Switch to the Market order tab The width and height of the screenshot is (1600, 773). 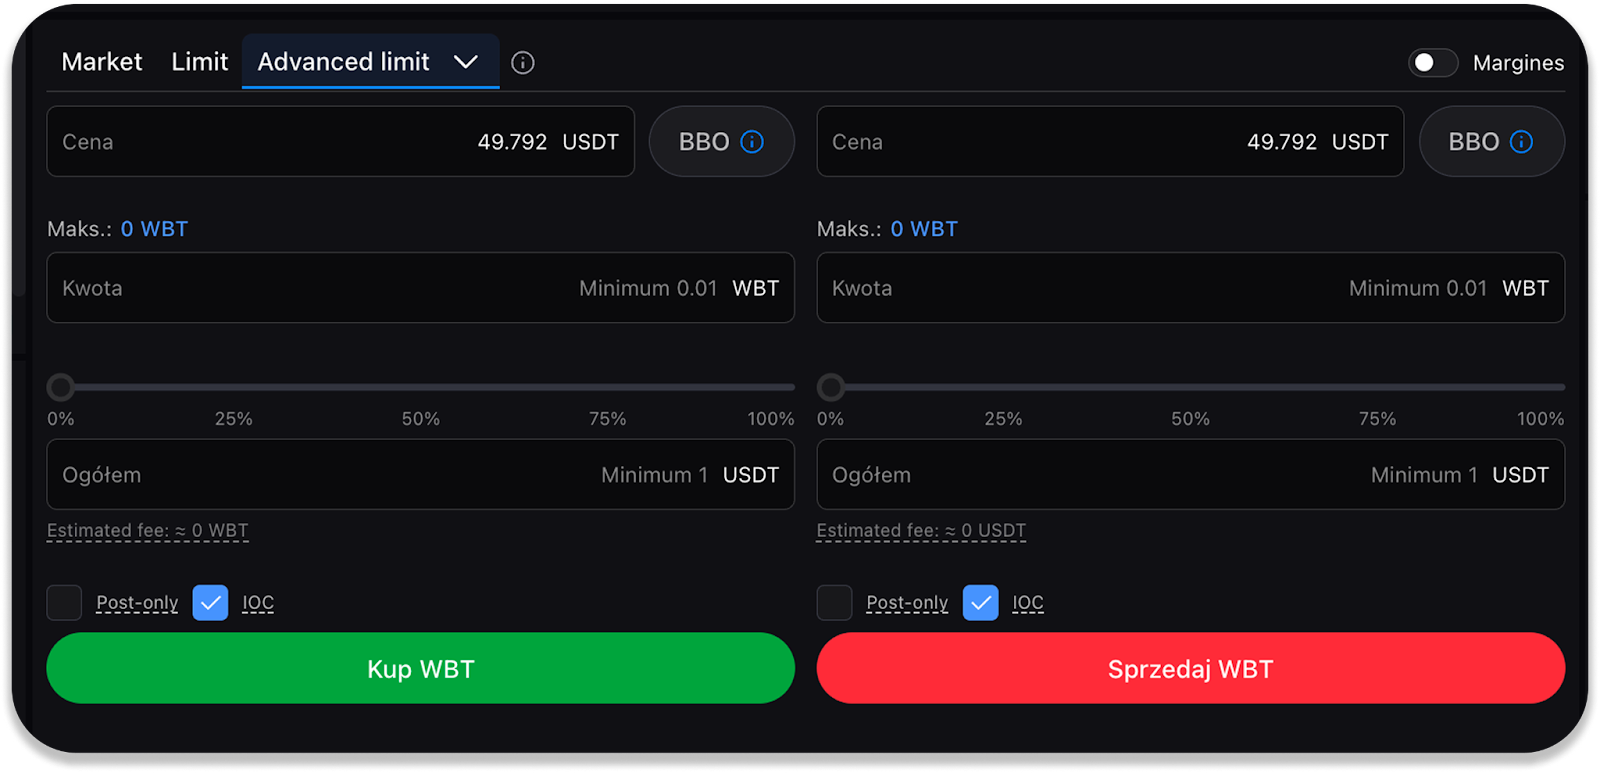click(x=102, y=62)
